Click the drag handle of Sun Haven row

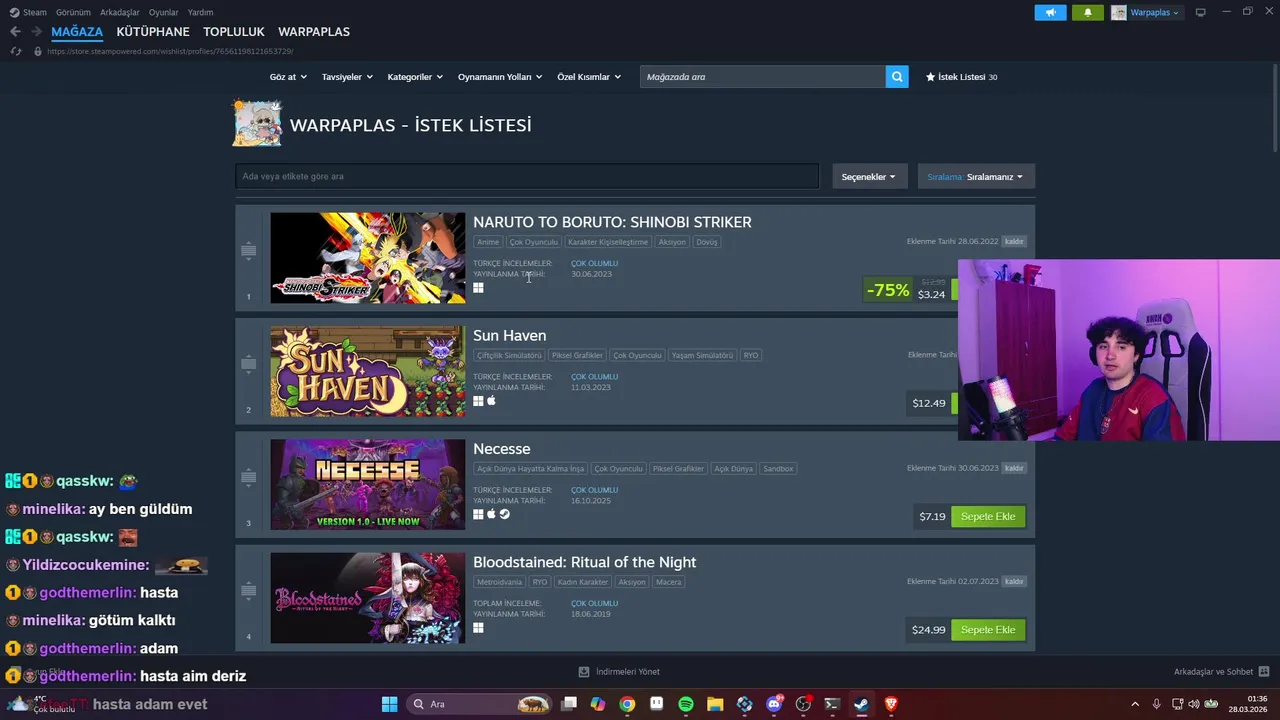pos(248,364)
